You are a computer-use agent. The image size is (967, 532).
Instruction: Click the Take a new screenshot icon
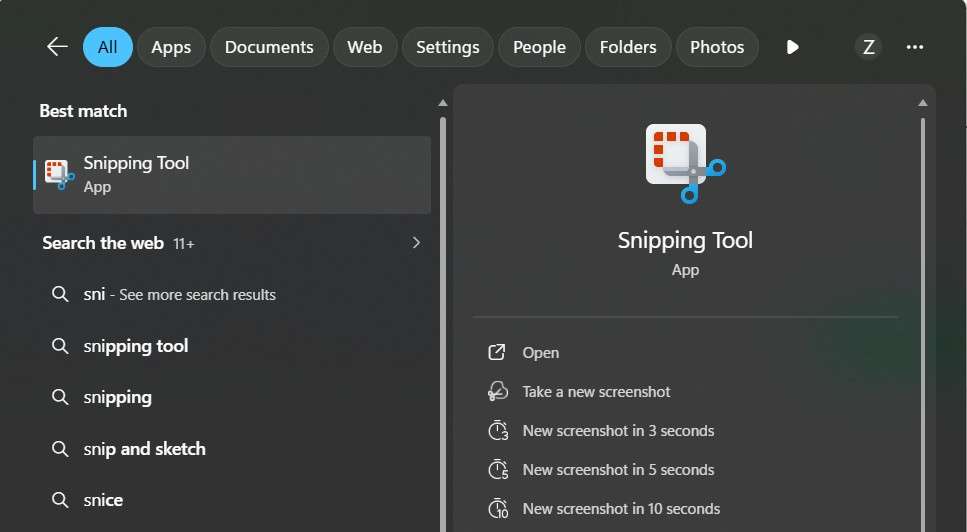[x=498, y=391]
